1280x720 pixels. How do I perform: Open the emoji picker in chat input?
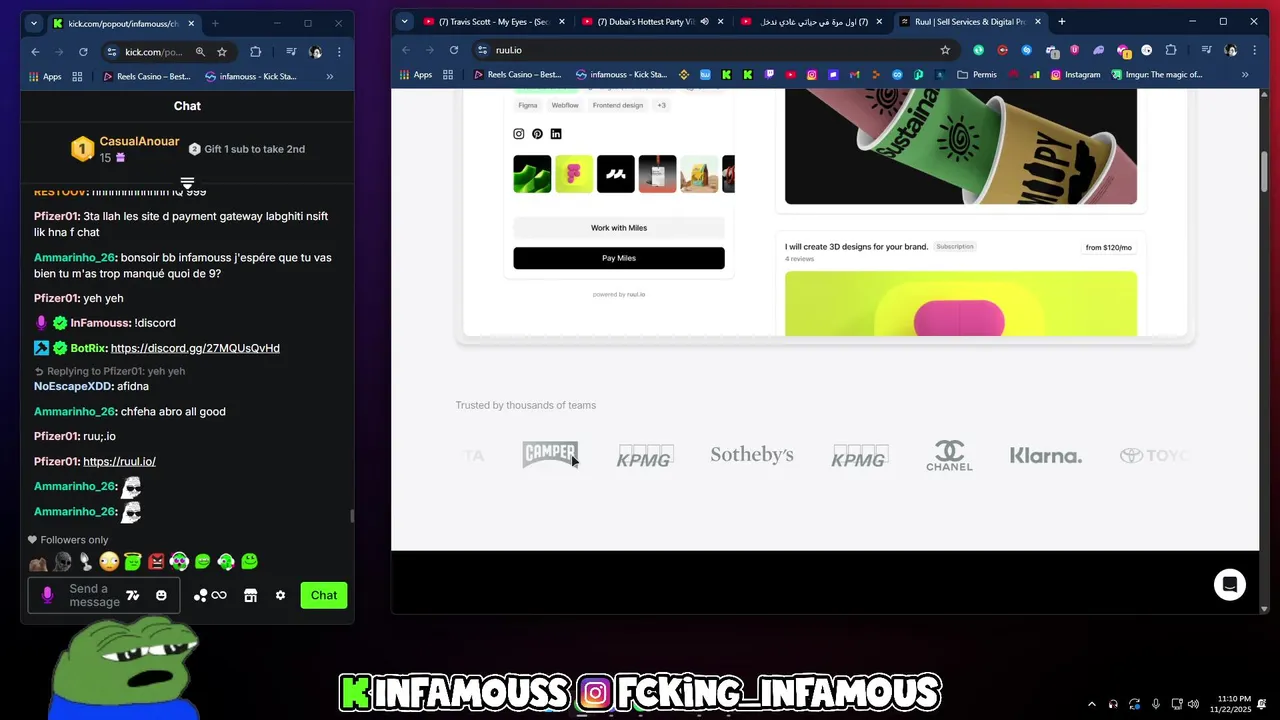pos(161,595)
